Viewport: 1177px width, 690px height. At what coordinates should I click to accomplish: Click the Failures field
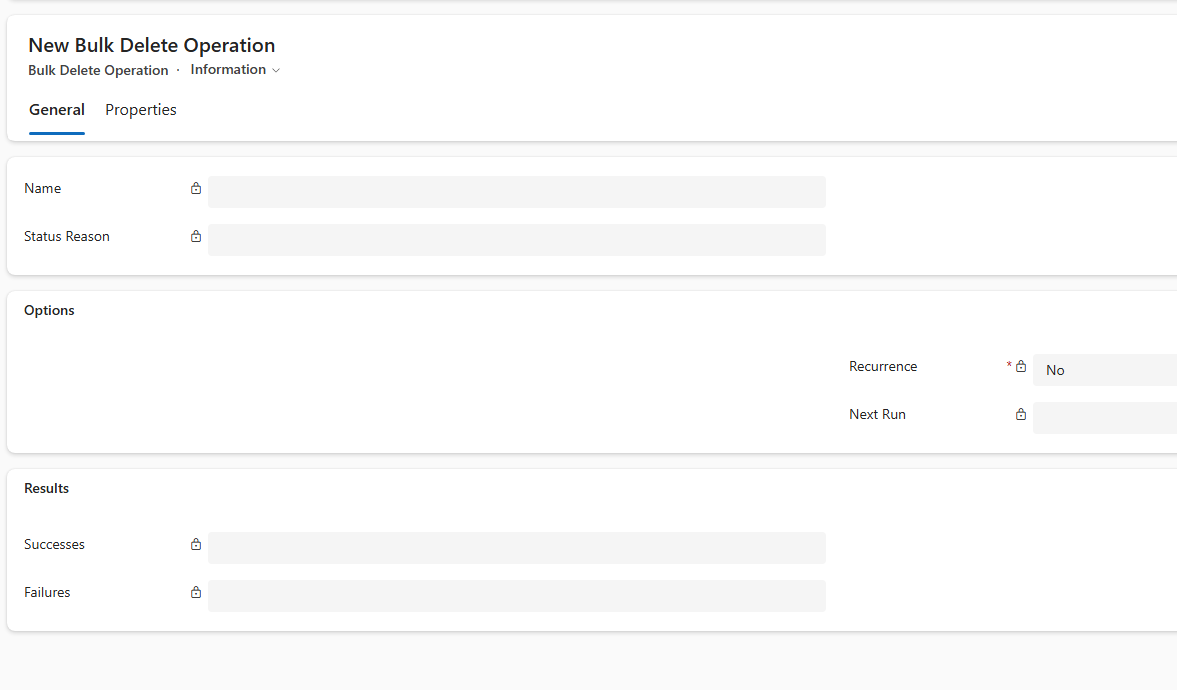coord(516,596)
